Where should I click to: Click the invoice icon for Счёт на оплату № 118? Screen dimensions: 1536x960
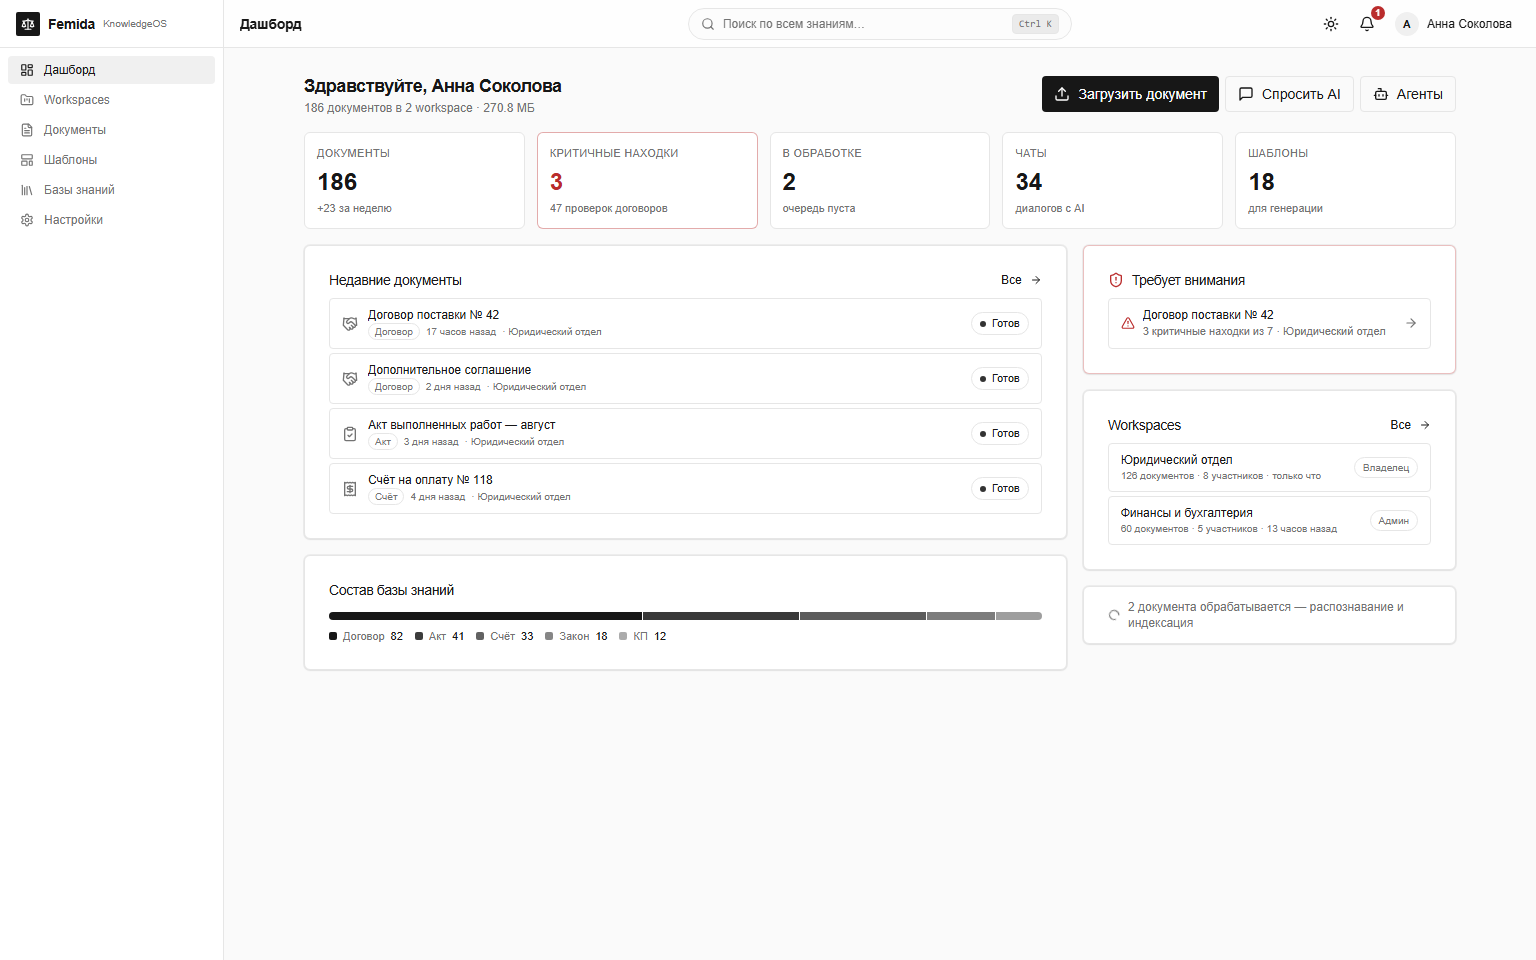pyautogui.click(x=350, y=489)
